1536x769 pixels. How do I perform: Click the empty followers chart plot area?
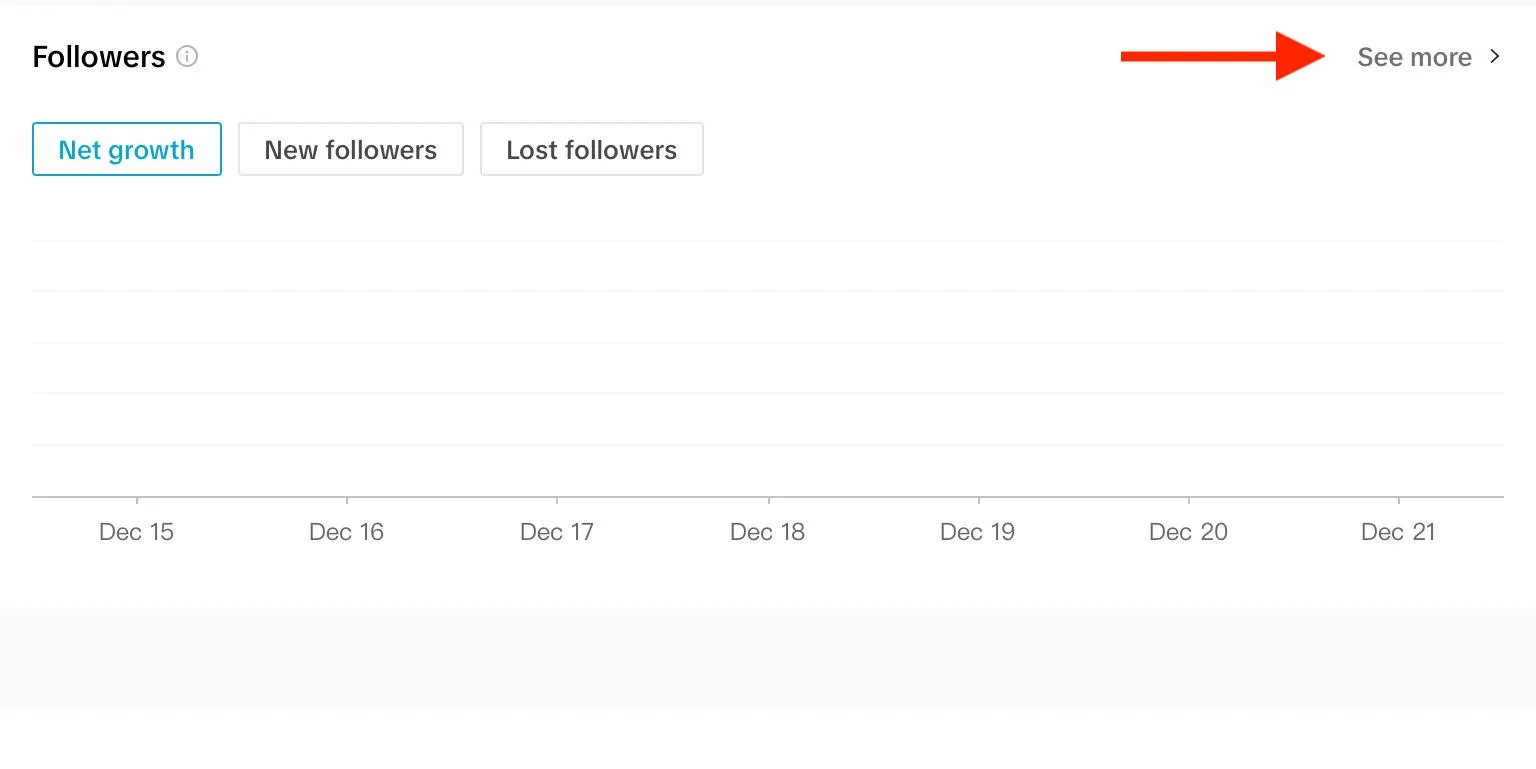click(768, 368)
